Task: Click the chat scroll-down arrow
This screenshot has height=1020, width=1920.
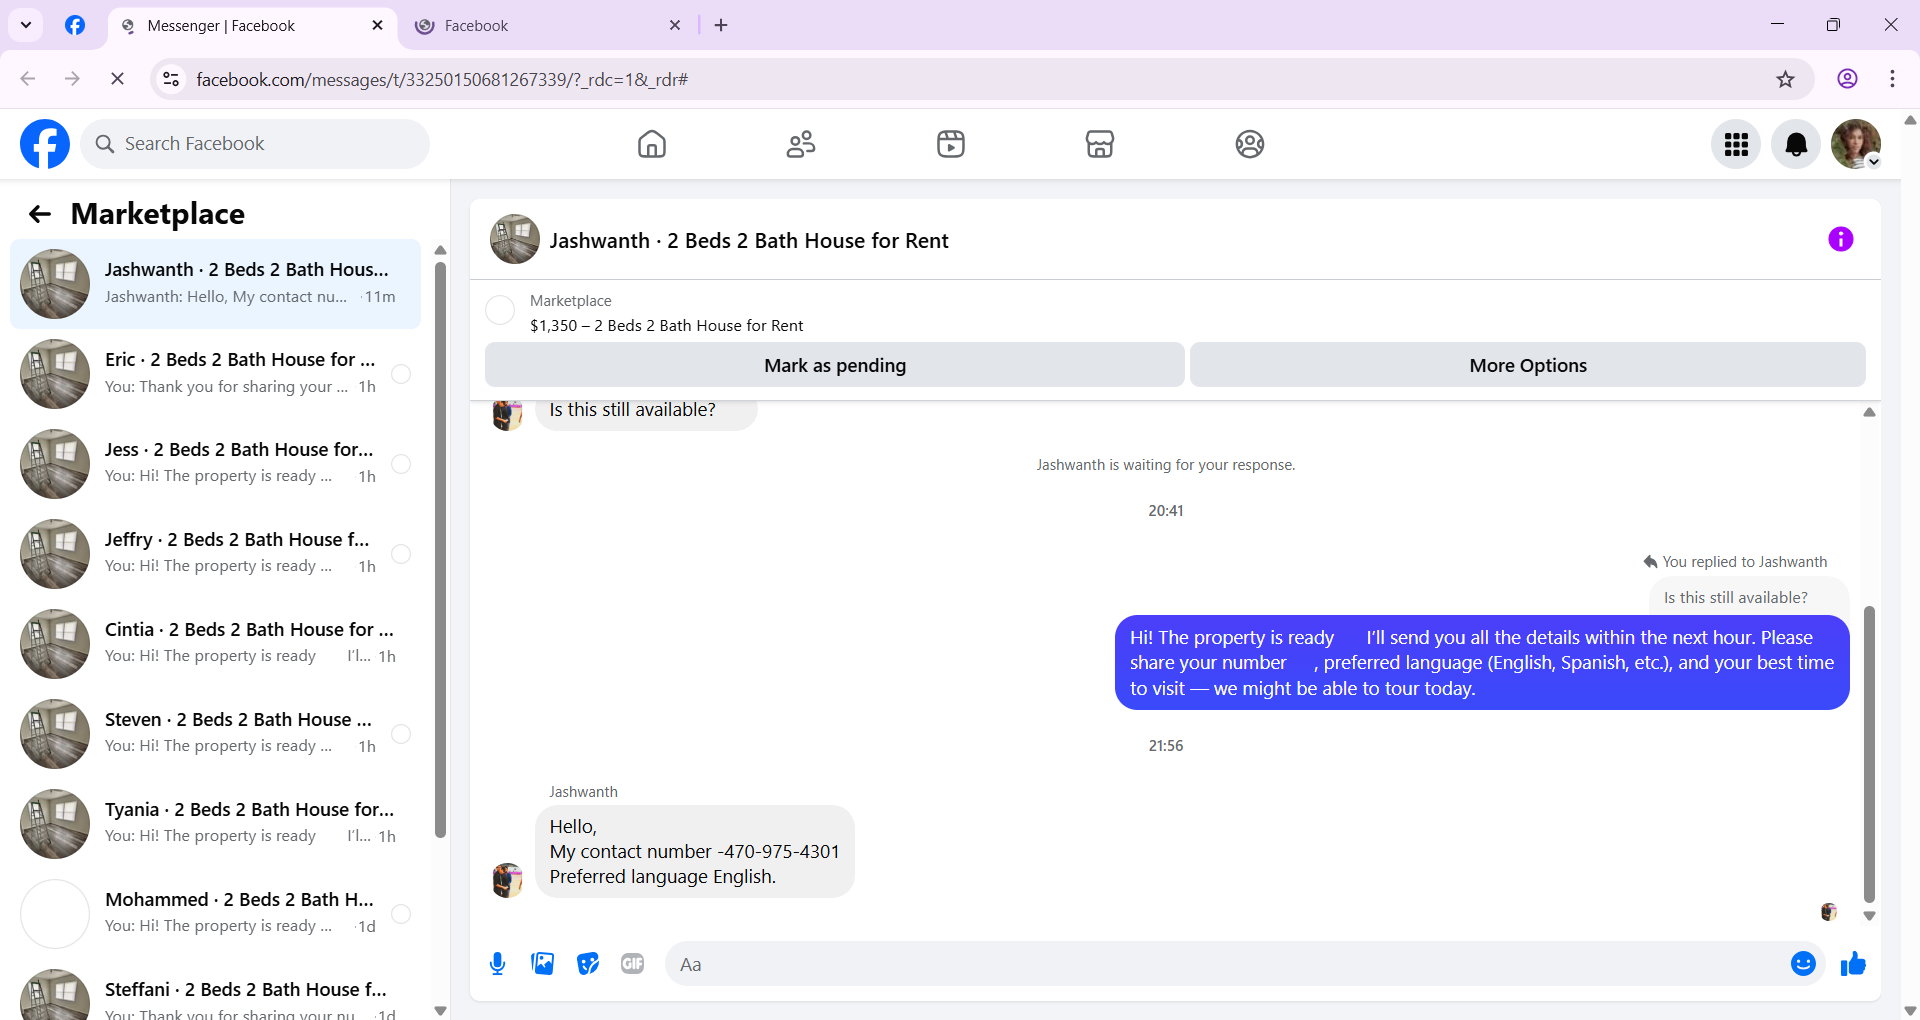Action: point(1869,916)
